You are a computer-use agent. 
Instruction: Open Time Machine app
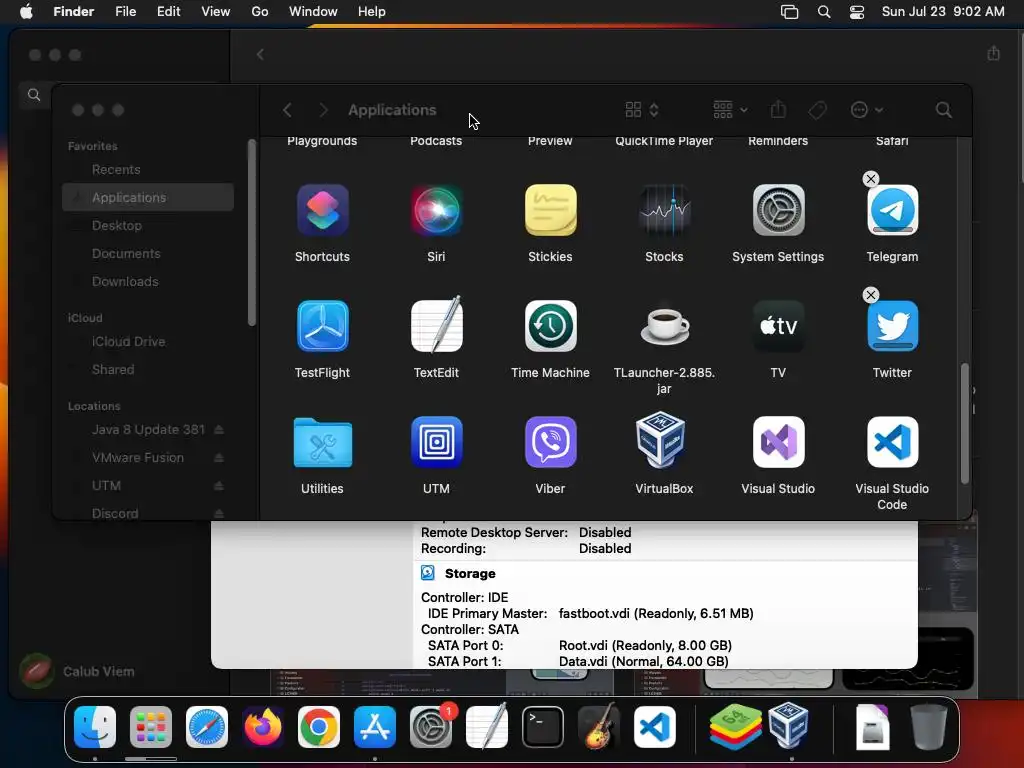(x=551, y=326)
